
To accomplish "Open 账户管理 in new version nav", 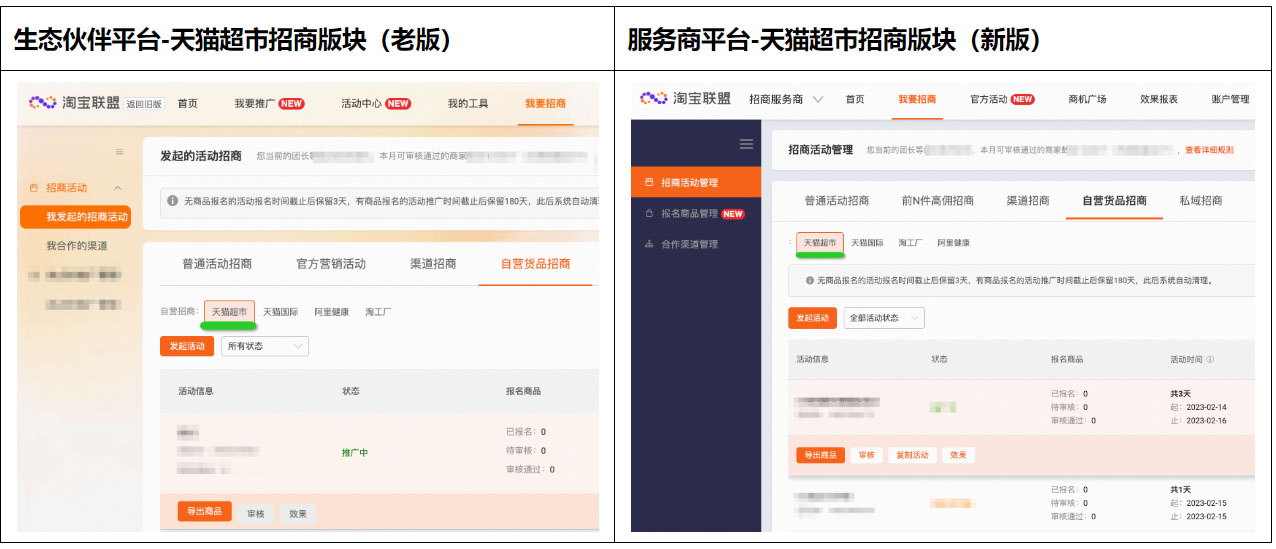I will click(1230, 99).
